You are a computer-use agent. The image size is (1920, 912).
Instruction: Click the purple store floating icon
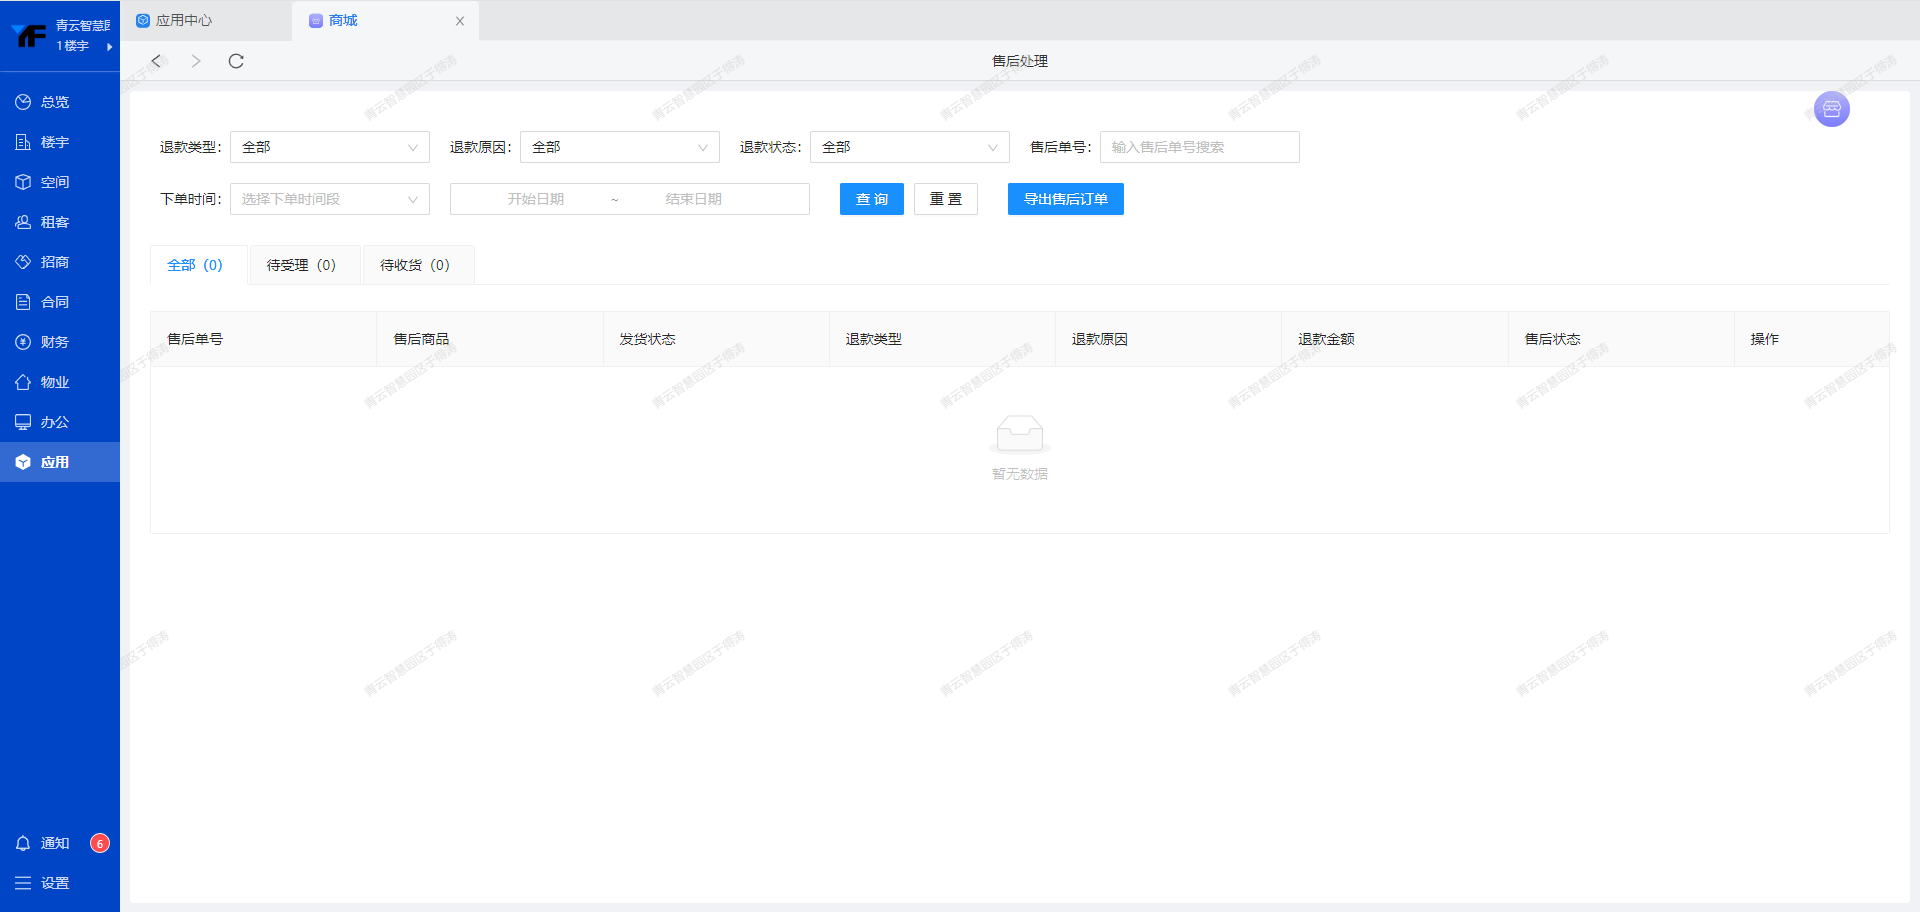pyautogui.click(x=1831, y=109)
